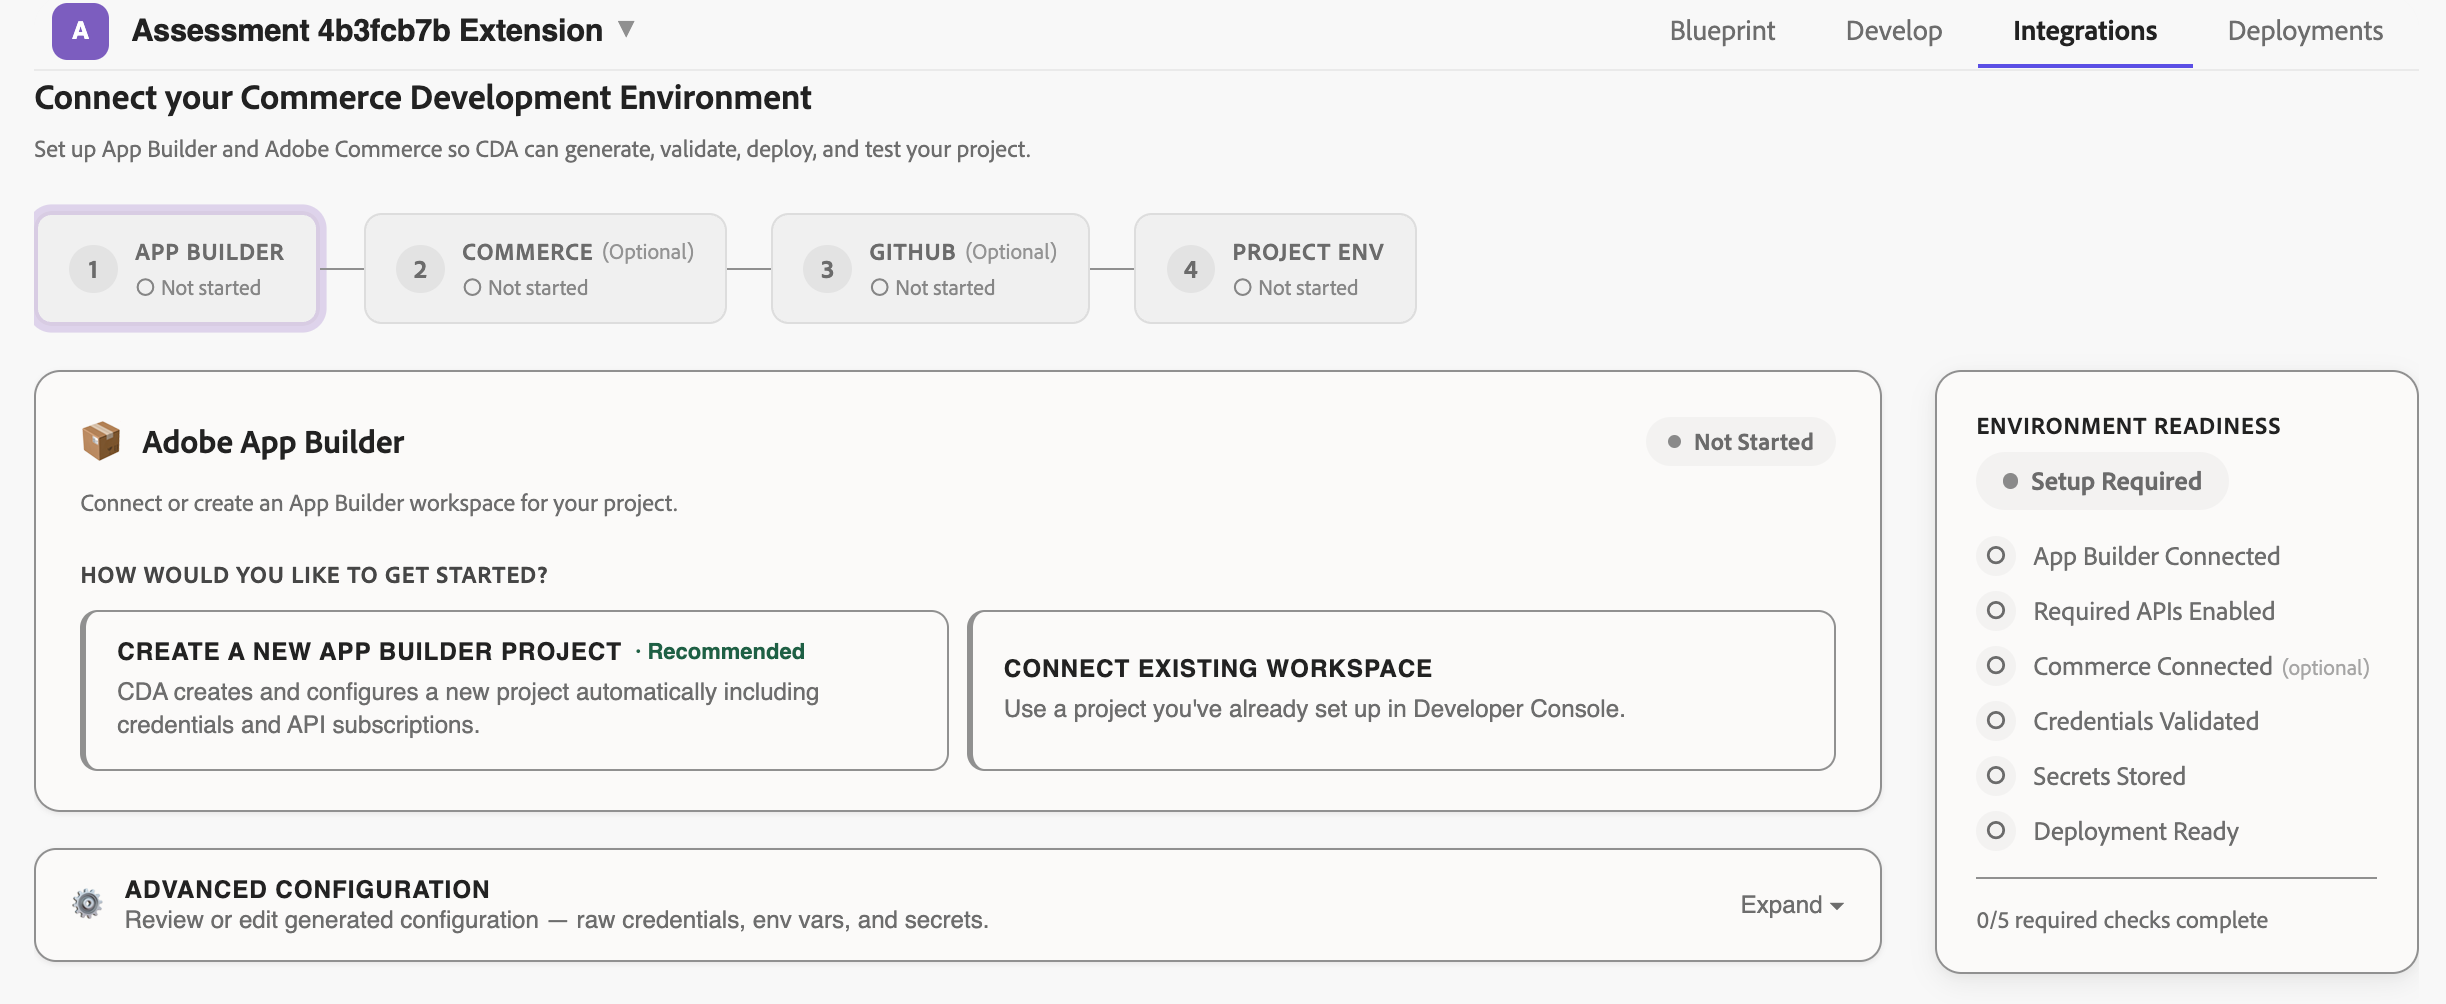Click Deployment Ready check circle
The width and height of the screenshot is (2446, 1004).
tap(1996, 831)
